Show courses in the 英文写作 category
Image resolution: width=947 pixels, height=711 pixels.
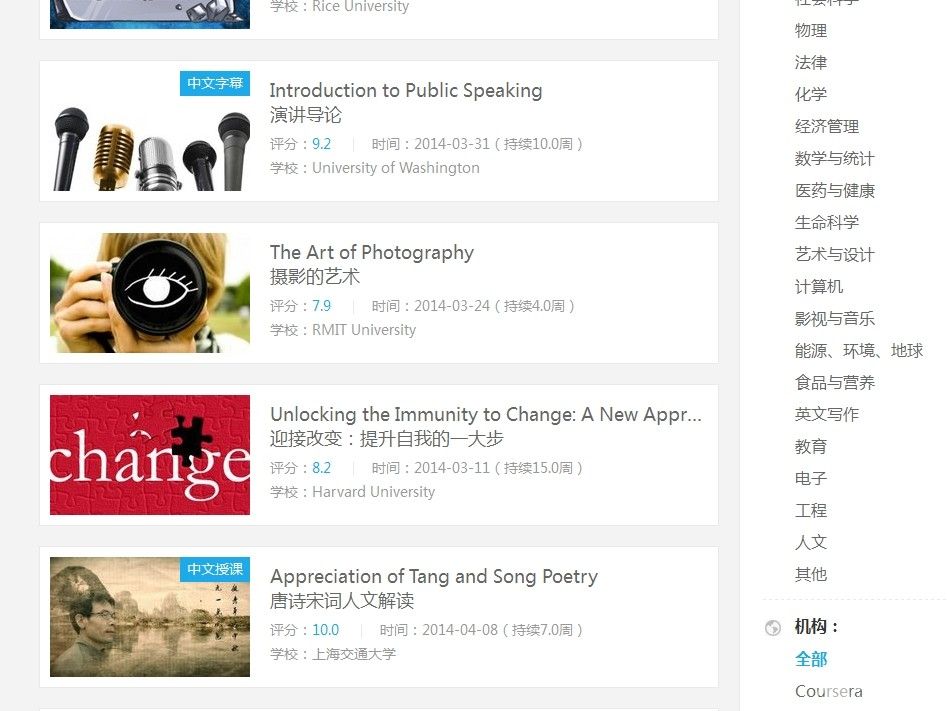tap(827, 414)
